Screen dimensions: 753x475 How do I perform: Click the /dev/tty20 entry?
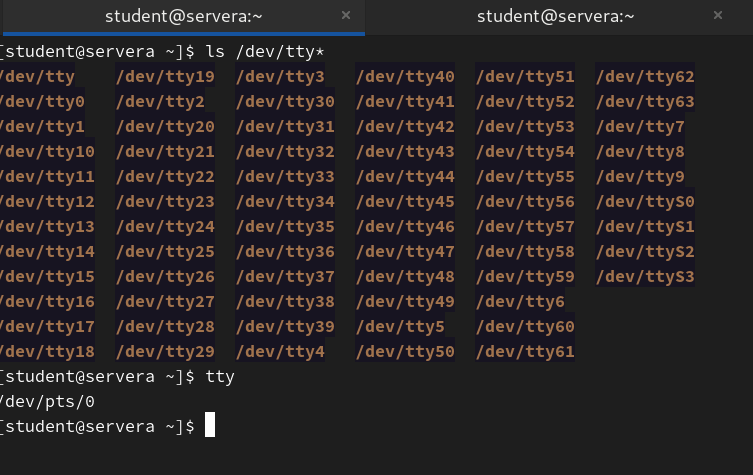click(165, 126)
